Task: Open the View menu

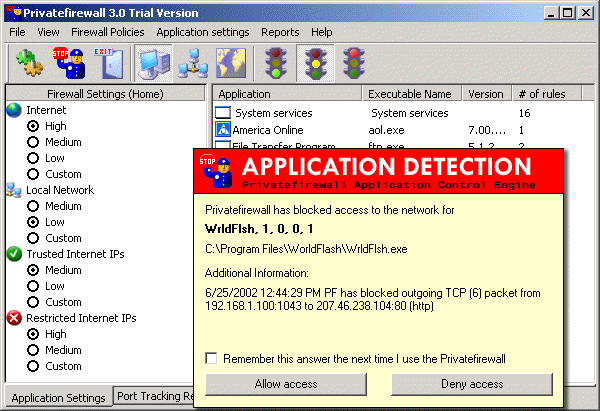Action: [x=48, y=32]
